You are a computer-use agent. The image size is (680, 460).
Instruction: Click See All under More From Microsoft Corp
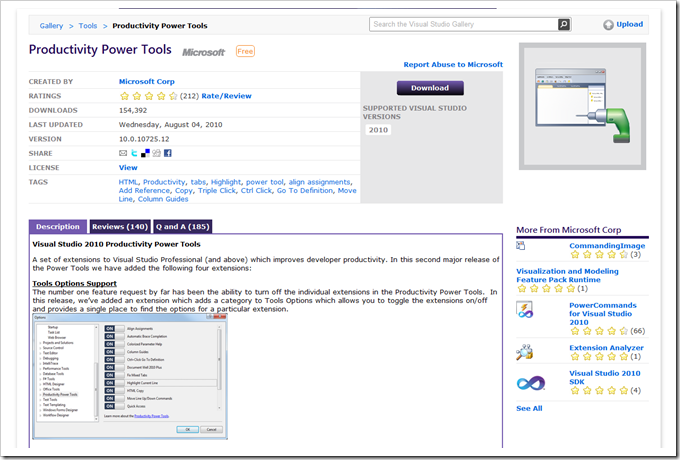[x=529, y=408]
